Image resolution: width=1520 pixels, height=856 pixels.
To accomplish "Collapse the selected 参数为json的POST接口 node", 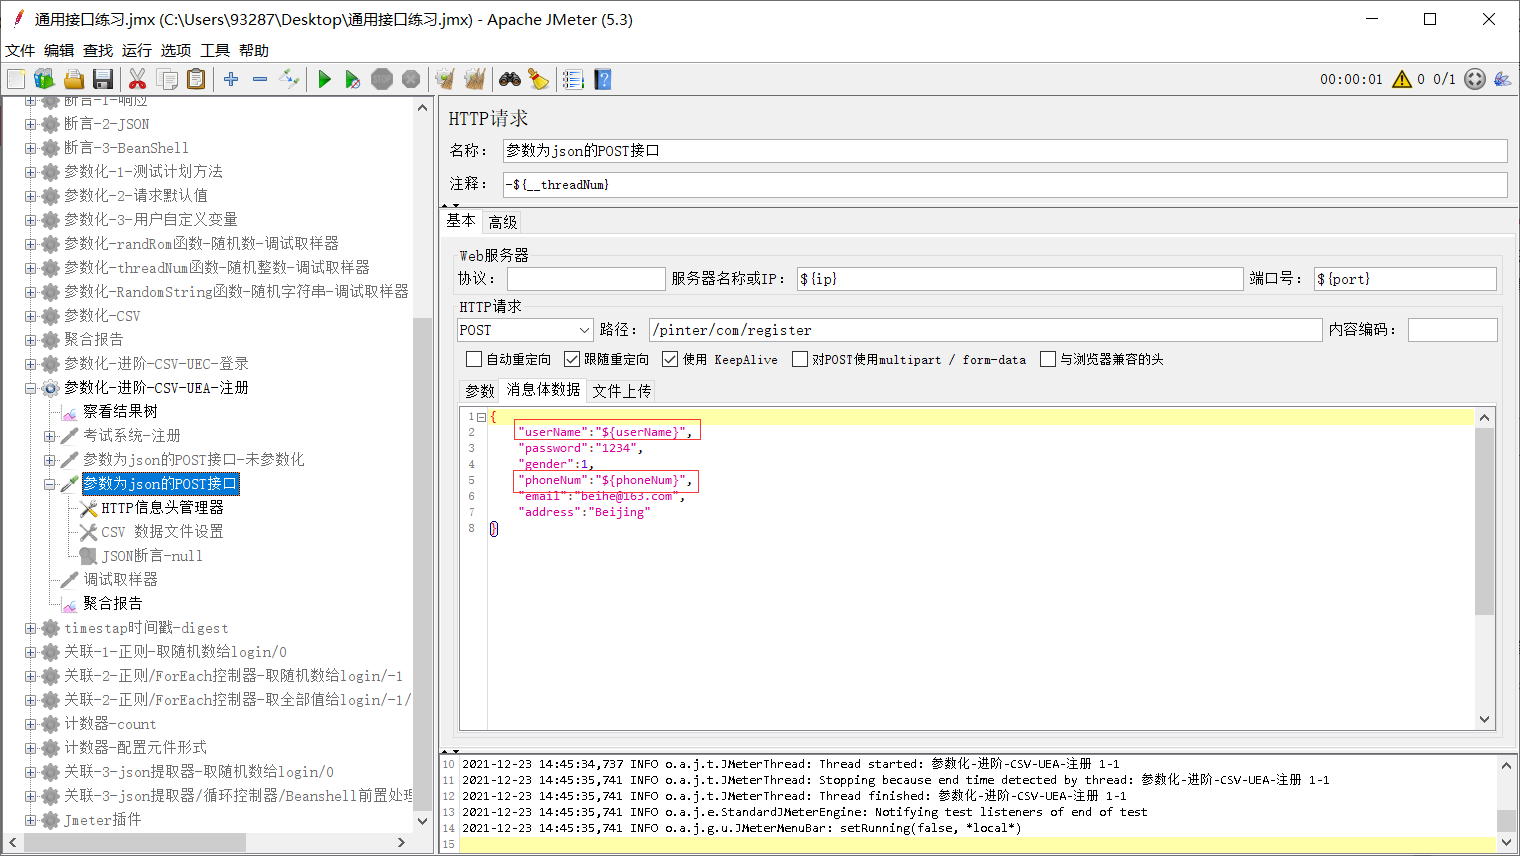I will pos(49,484).
